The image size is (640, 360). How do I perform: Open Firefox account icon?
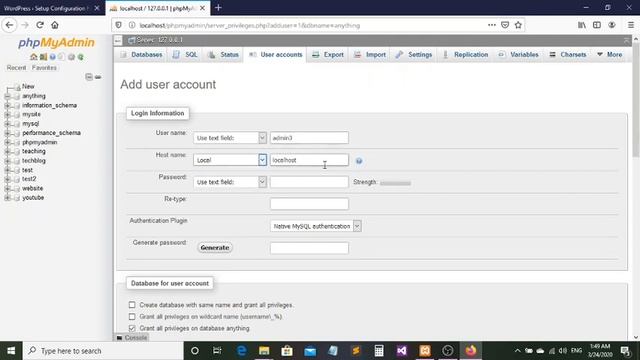click(611, 25)
